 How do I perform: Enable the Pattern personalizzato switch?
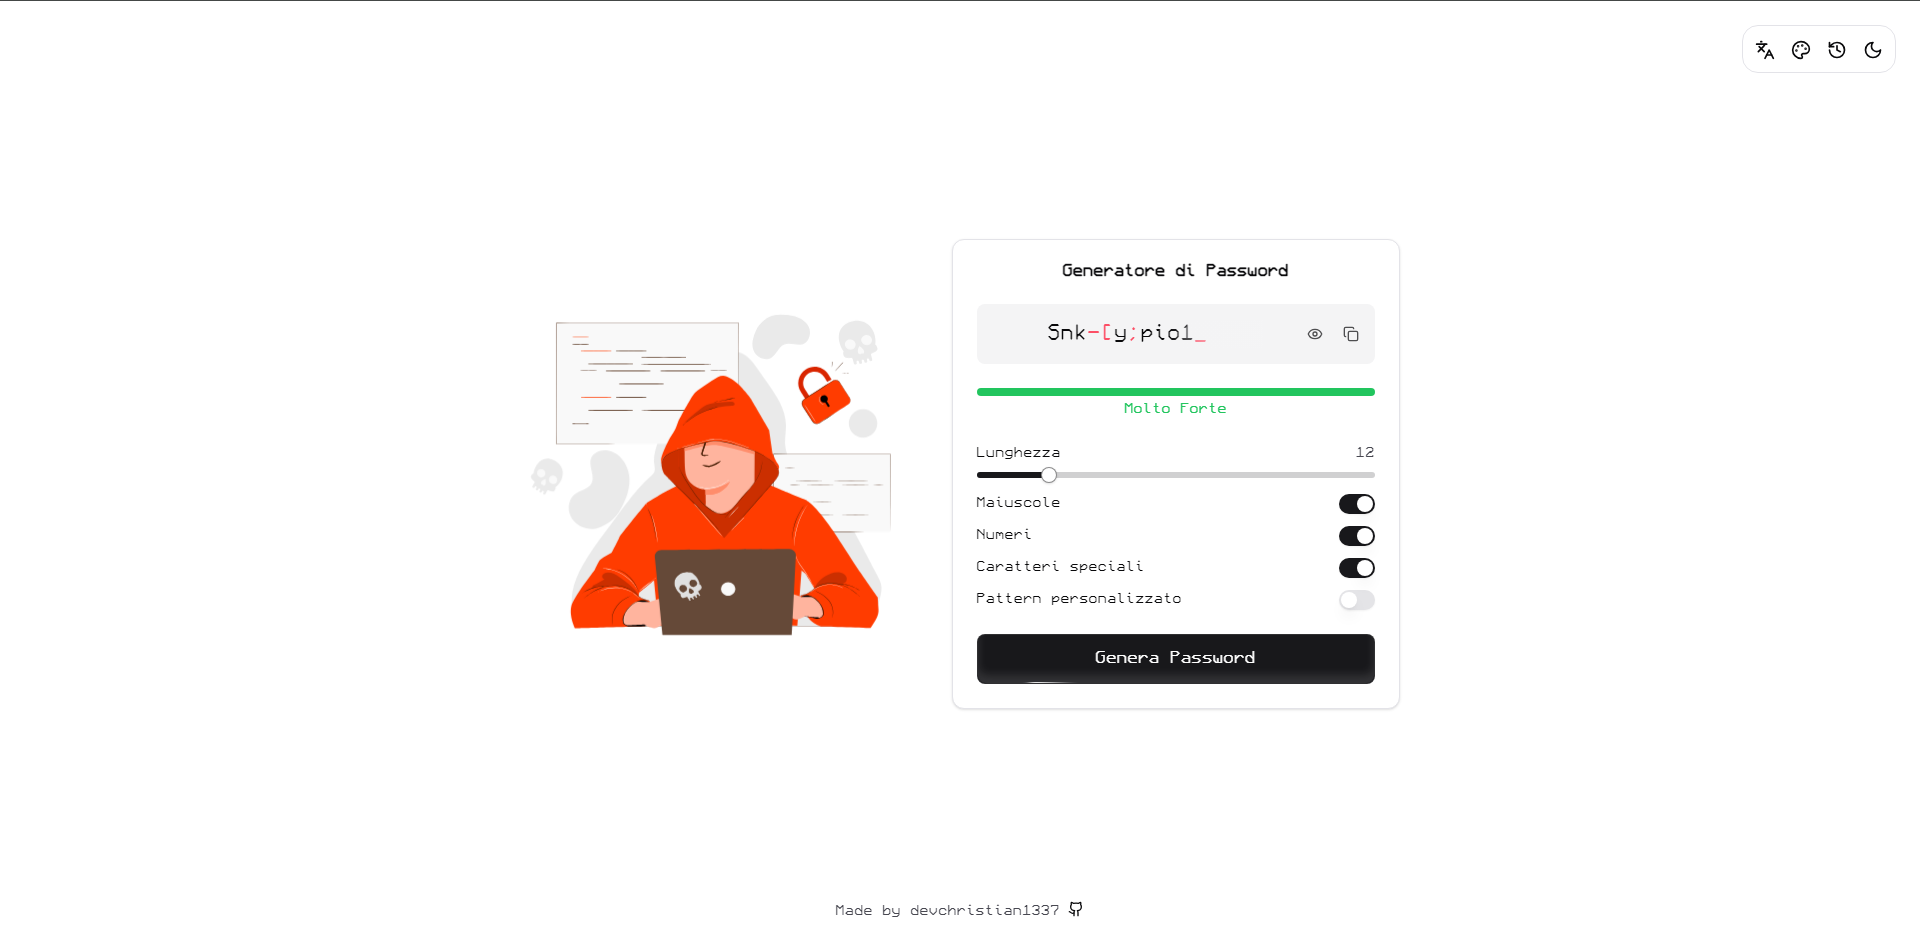pyautogui.click(x=1357, y=600)
